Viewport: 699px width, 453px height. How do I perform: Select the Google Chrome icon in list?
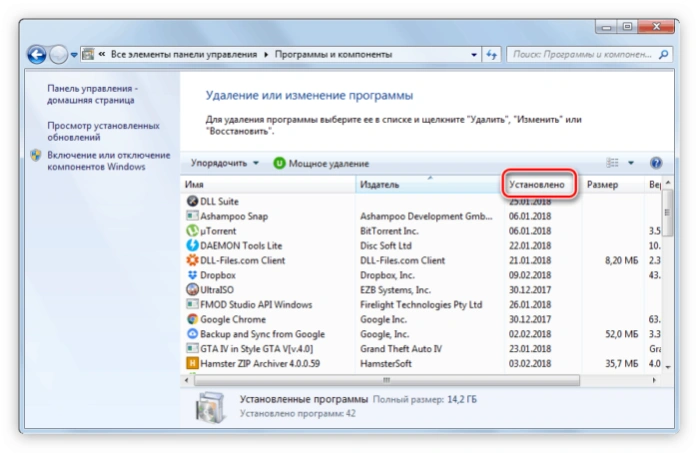pyautogui.click(x=192, y=319)
